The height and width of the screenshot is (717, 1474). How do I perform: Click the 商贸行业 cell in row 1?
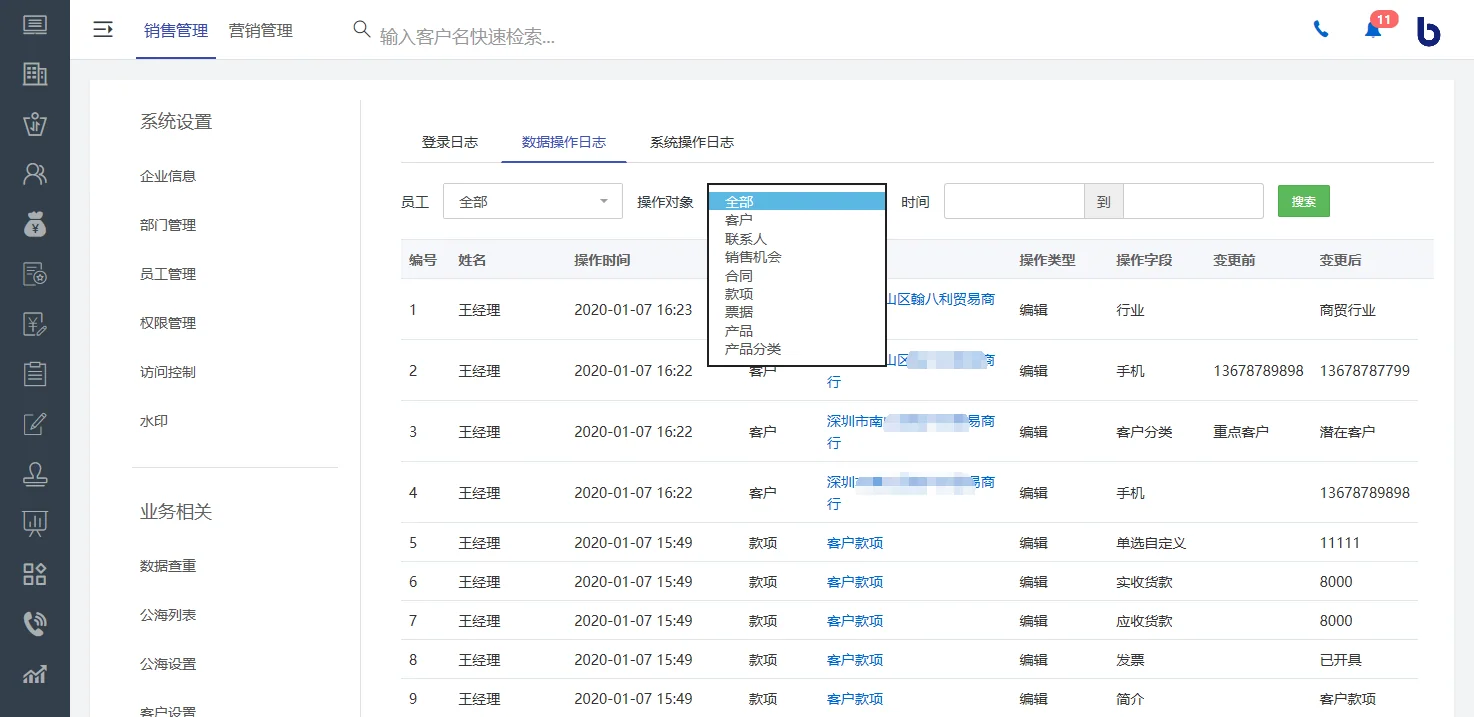[1347, 310]
